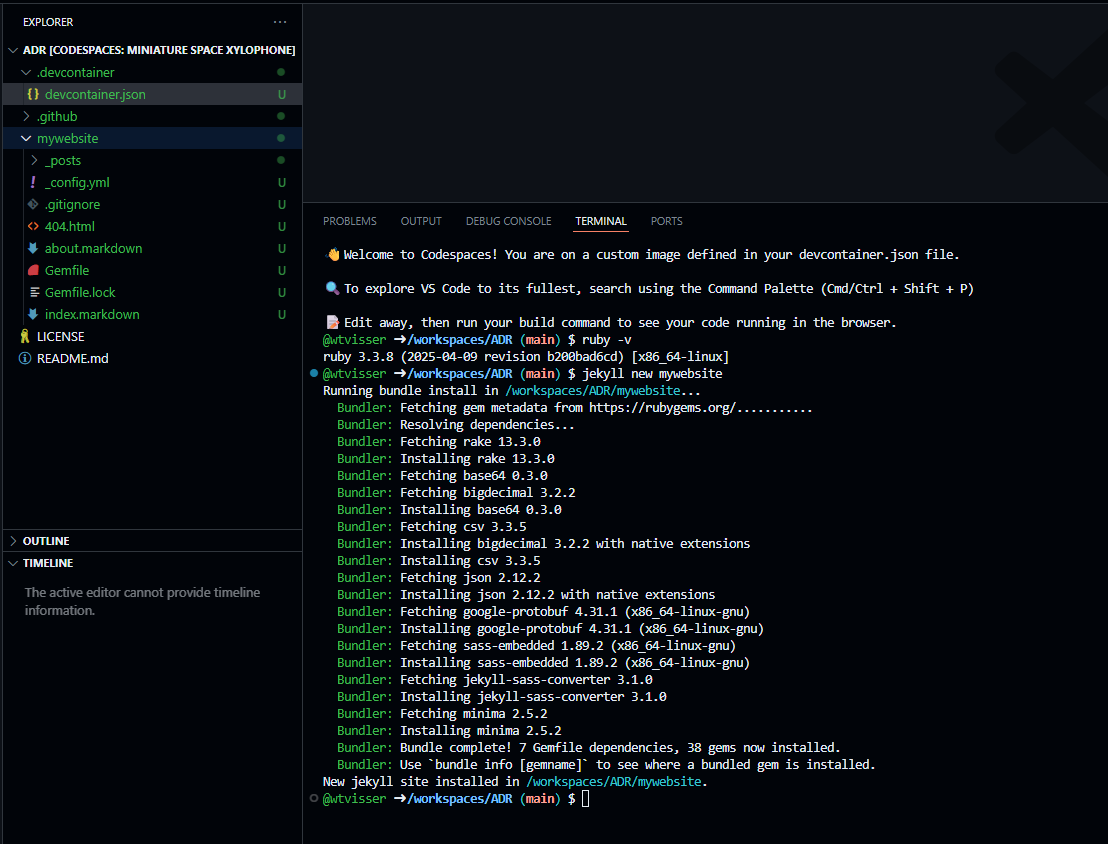
Task: Select the TERMINAL tab
Action: (601, 221)
